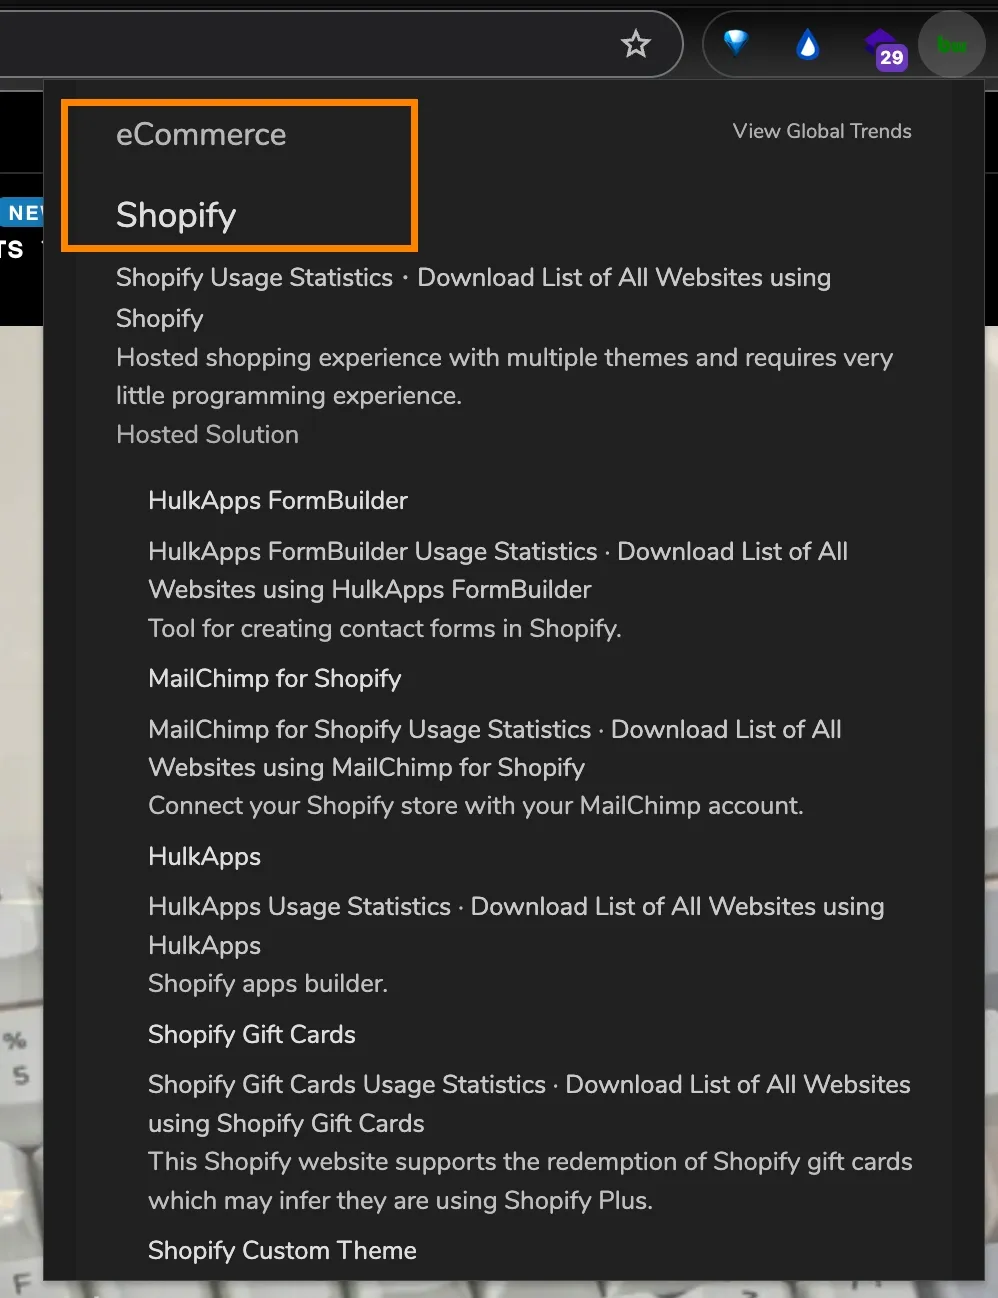Download list of all websites using Shopify
This screenshot has width=998, height=1298.
click(x=625, y=278)
